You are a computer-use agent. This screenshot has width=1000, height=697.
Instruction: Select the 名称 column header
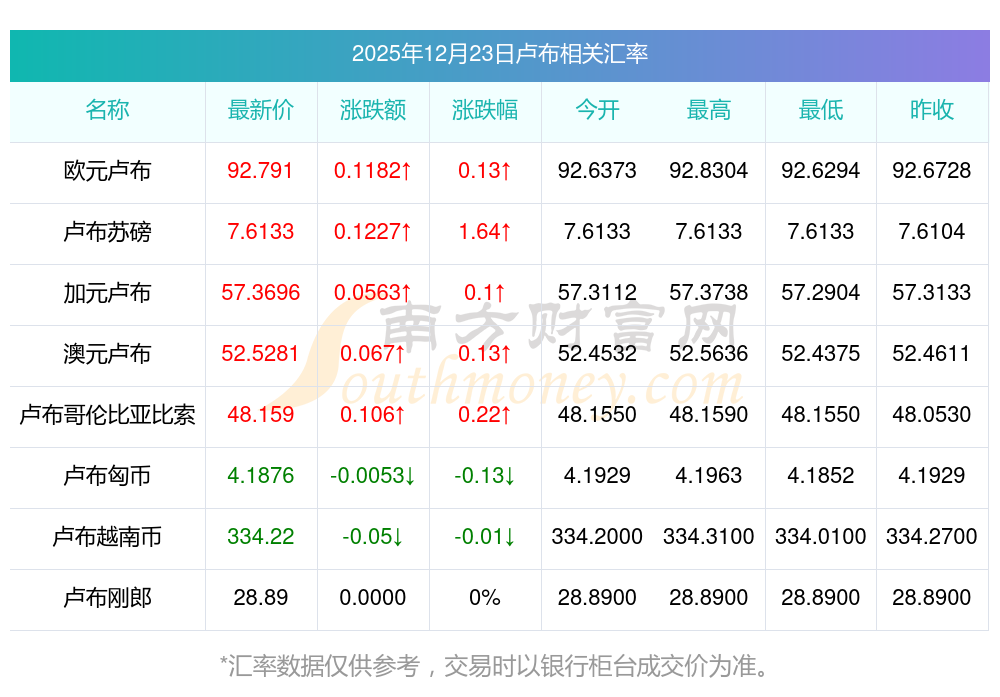[x=107, y=110]
